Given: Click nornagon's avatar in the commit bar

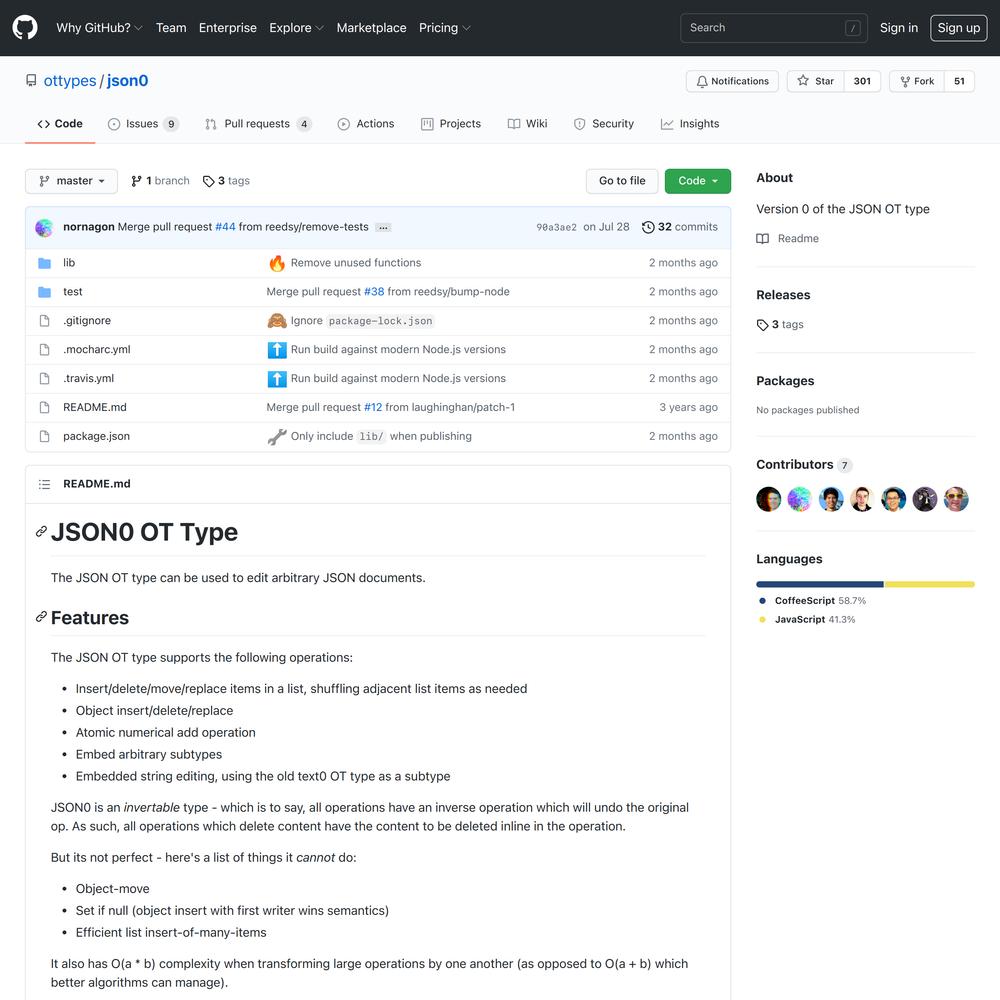Looking at the screenshot, I should (x=44, y=227).
